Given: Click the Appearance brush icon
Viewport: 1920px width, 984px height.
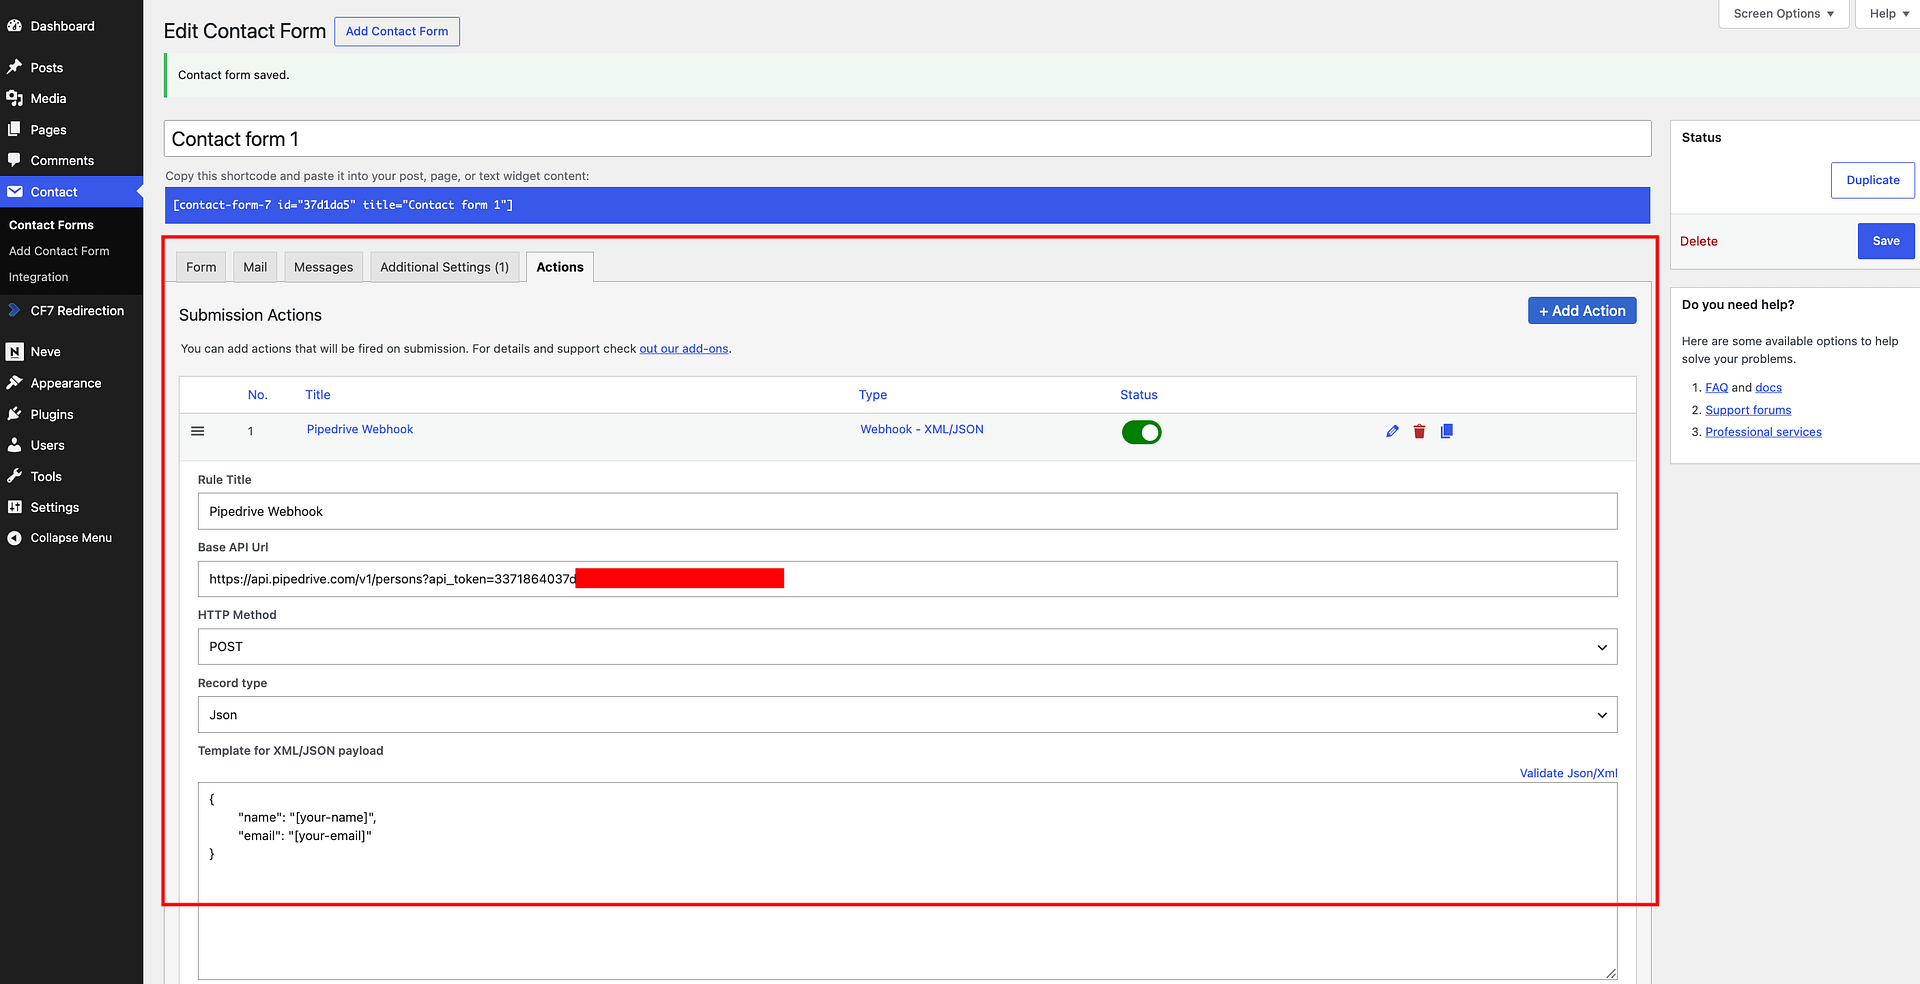Looking at the screenshot, I should [15, 383].
